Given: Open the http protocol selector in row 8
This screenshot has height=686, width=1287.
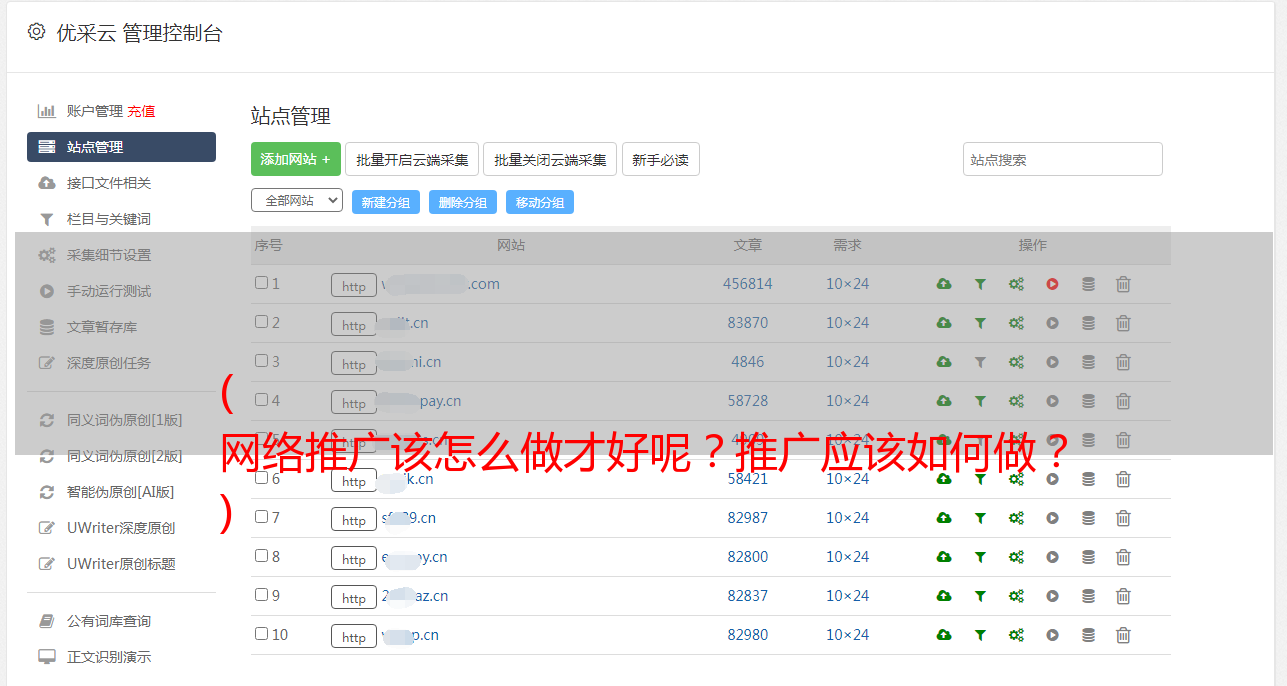Looking at the screenshot, I should click(x=354, y=558).
